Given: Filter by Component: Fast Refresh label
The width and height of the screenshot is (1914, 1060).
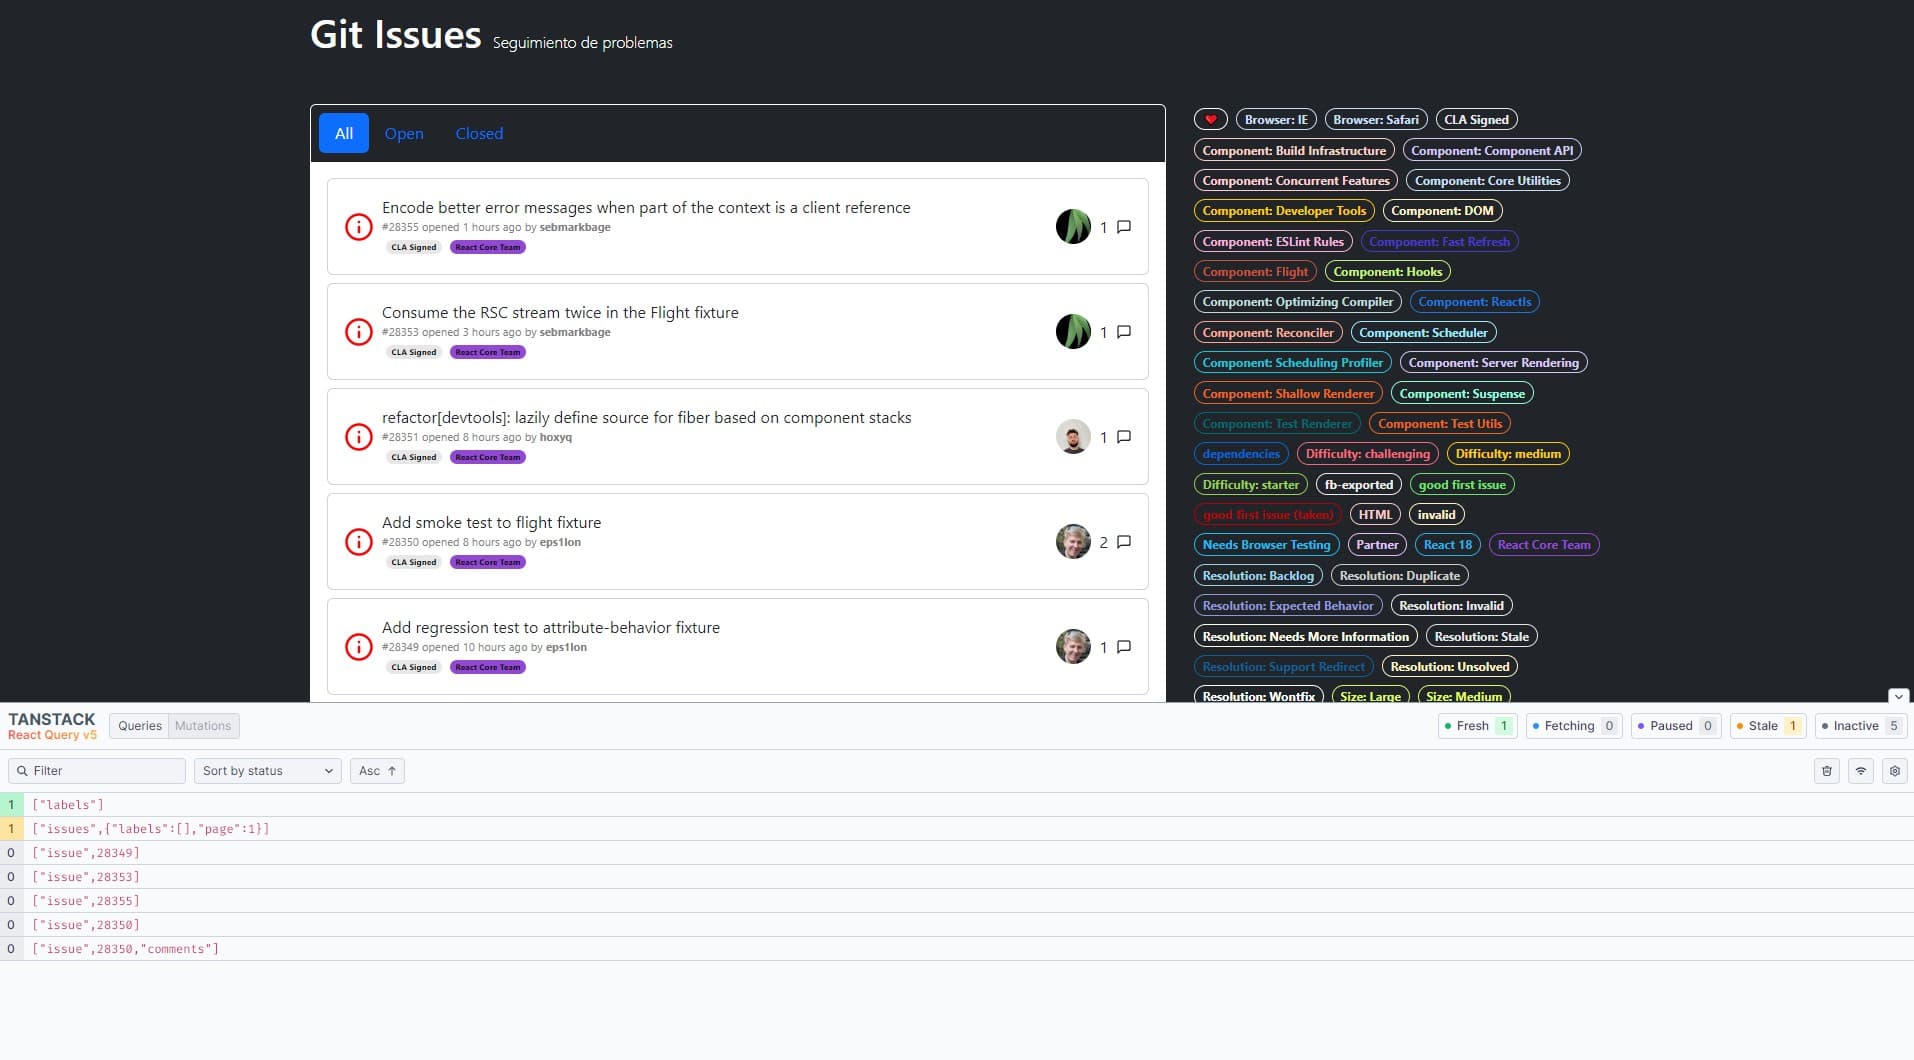Looking at the screenshot, I should tap(1440, 242).
